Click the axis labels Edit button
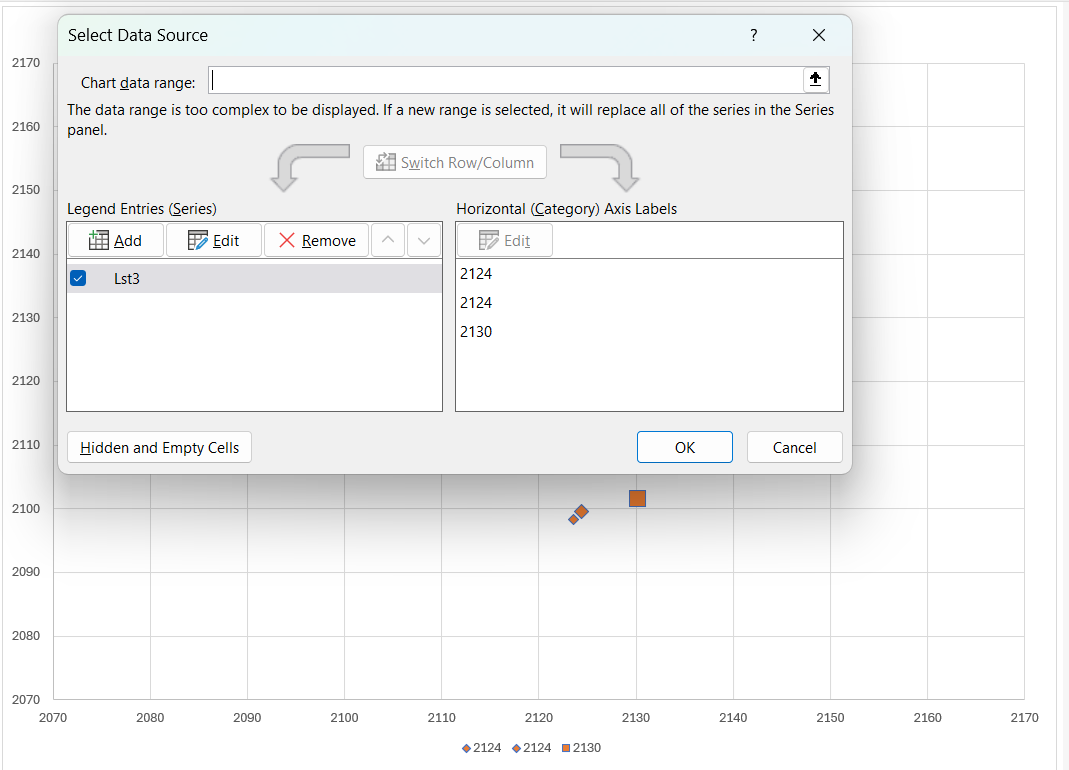This screenshot has width=1069, height=770. click(505, 240)
